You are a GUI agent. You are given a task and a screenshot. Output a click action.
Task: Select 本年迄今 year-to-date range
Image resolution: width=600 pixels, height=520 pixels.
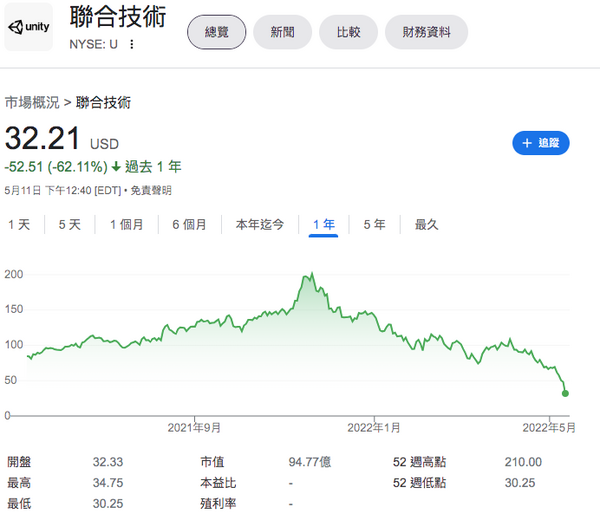pyautogui.click(x=260, y=225)
